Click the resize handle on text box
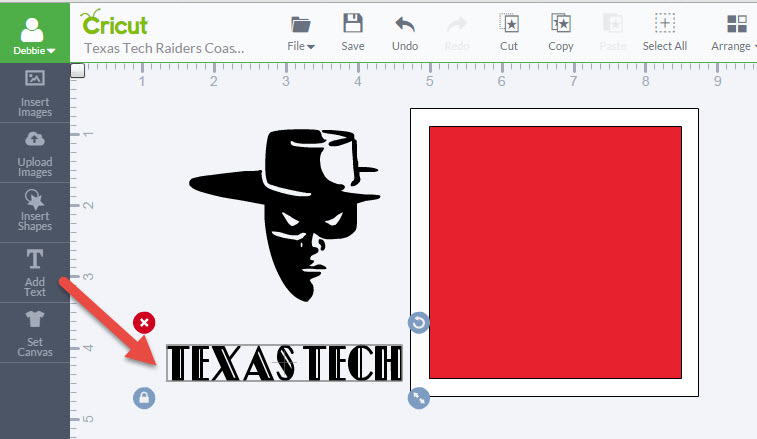Image resolution: width=757 pixels, height=439 pixels. (419, 398)
